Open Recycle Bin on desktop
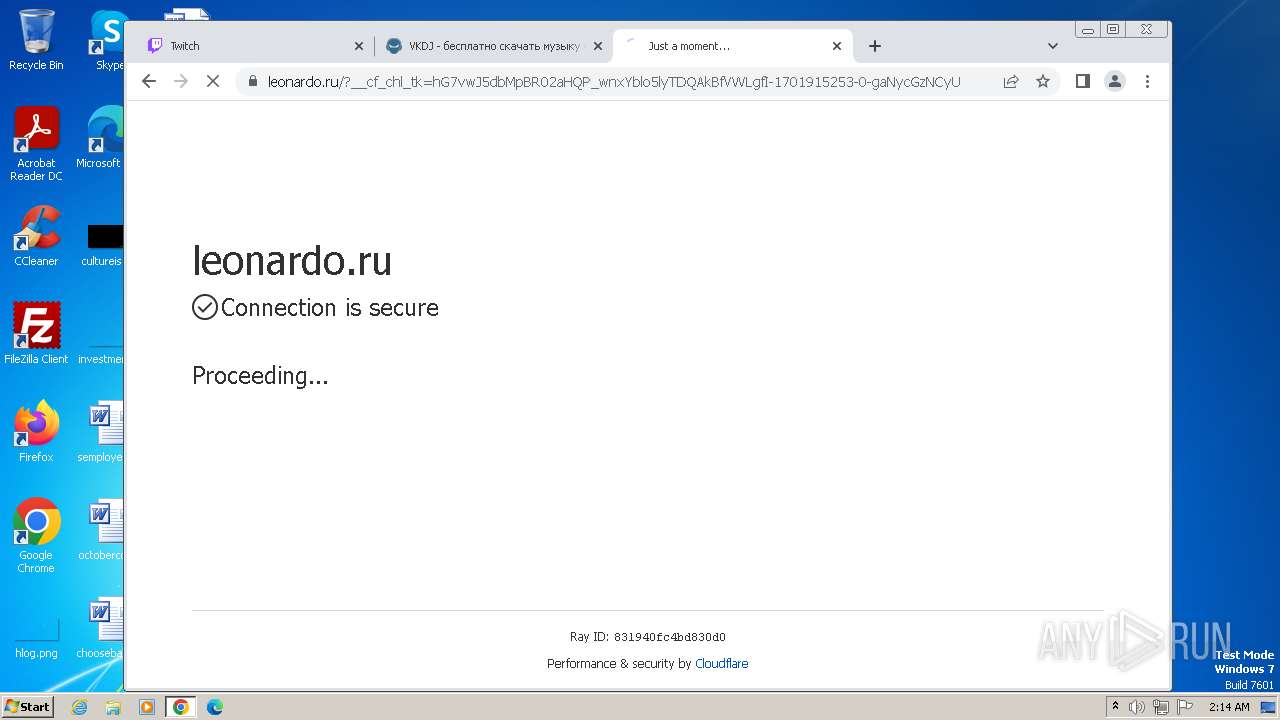 point(36,39)
